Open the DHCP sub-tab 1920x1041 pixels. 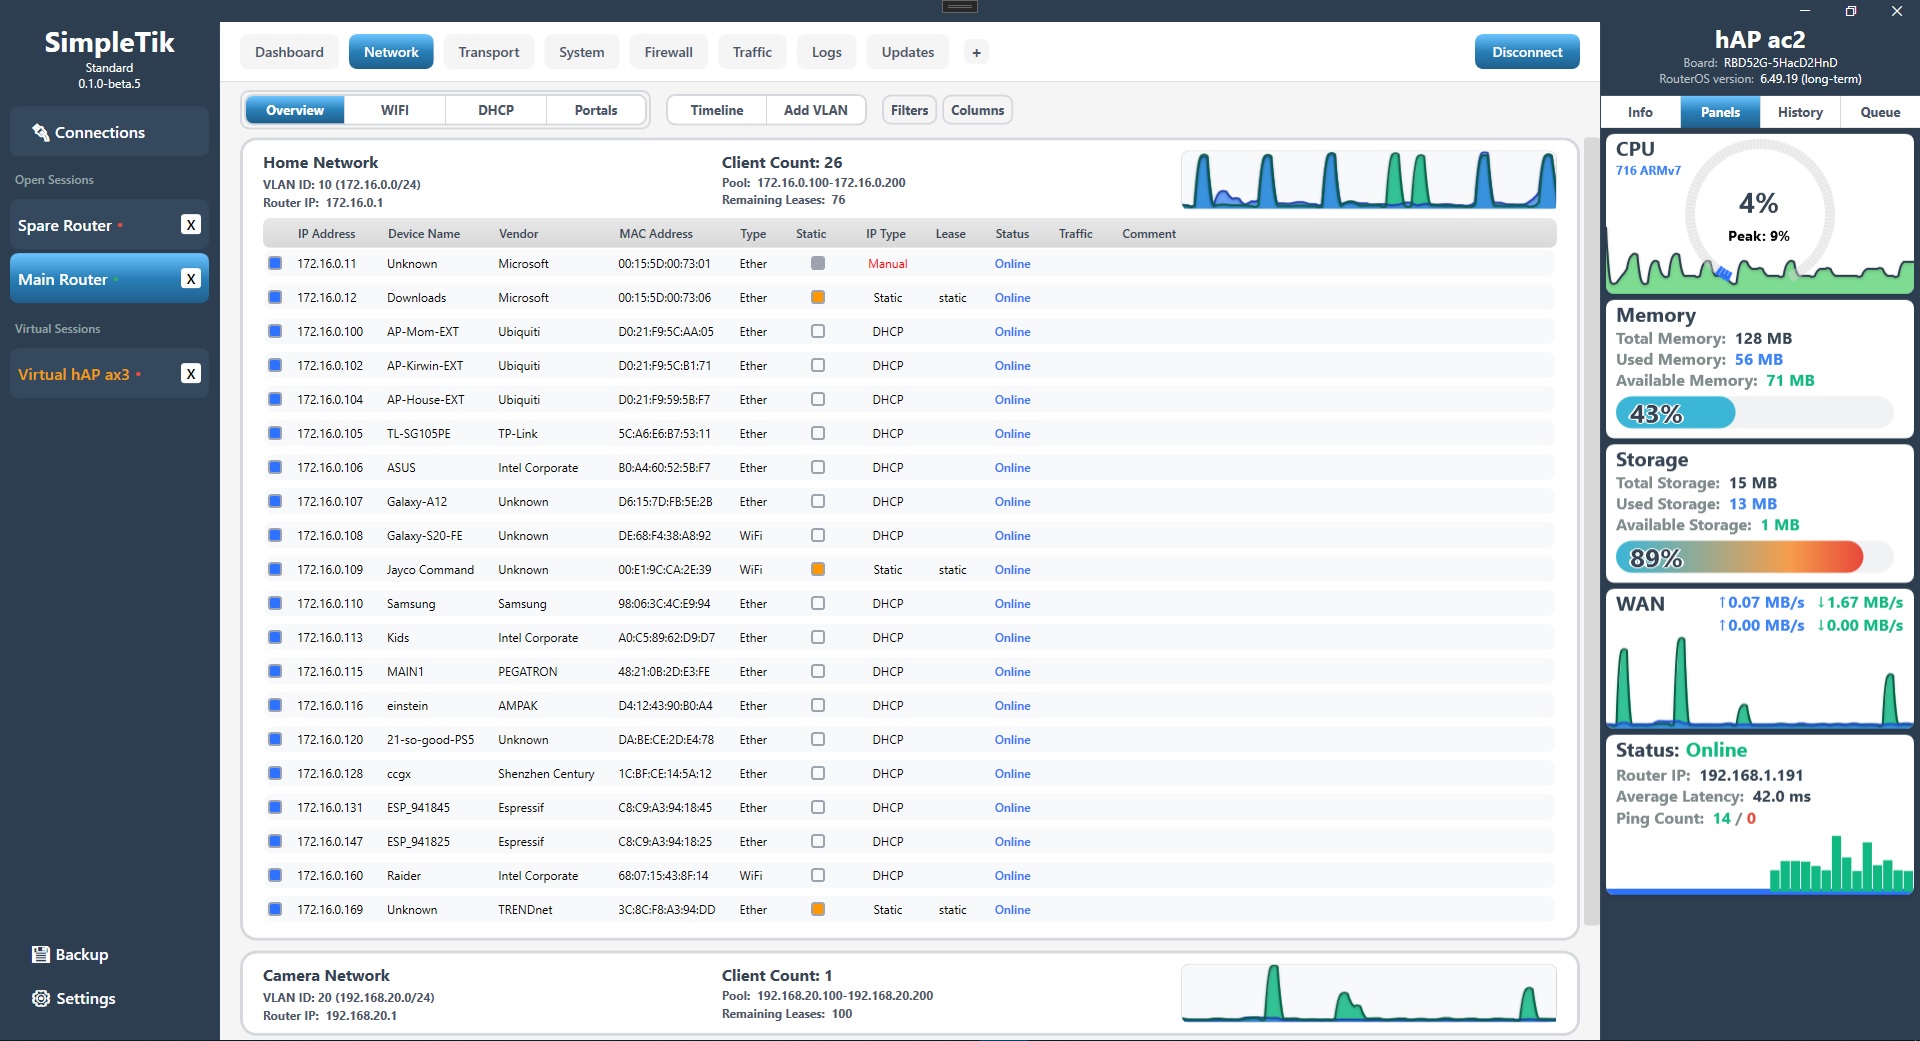(x=496, y=110)
